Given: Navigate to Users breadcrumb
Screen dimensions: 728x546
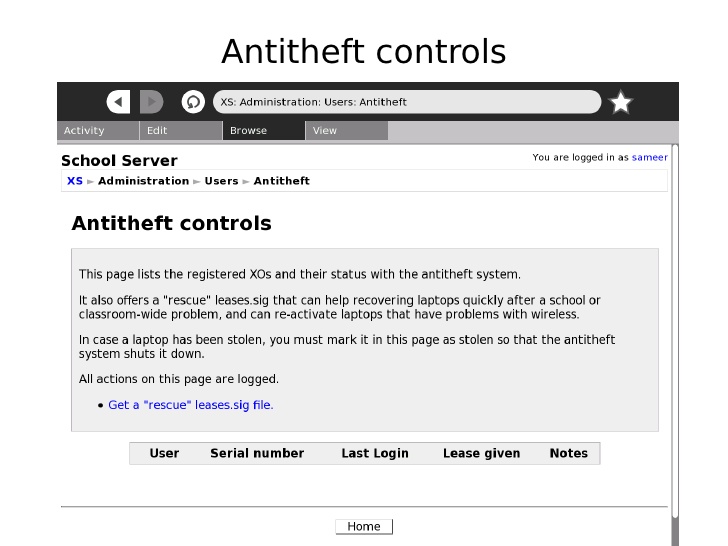Looking at the screenshot, I should click(221, 181).
